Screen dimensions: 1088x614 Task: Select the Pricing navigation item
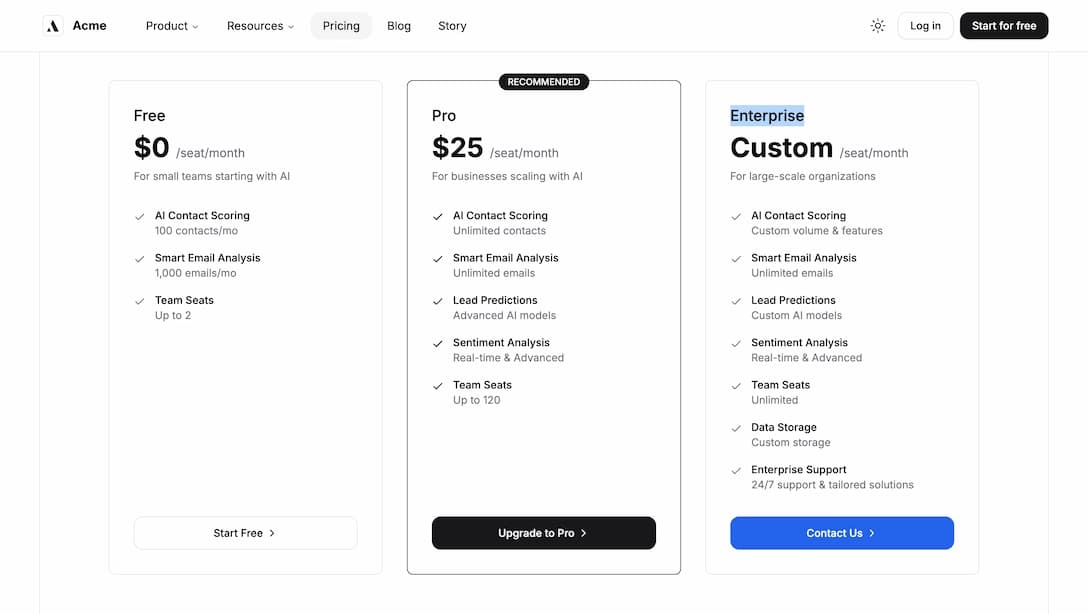340,26
